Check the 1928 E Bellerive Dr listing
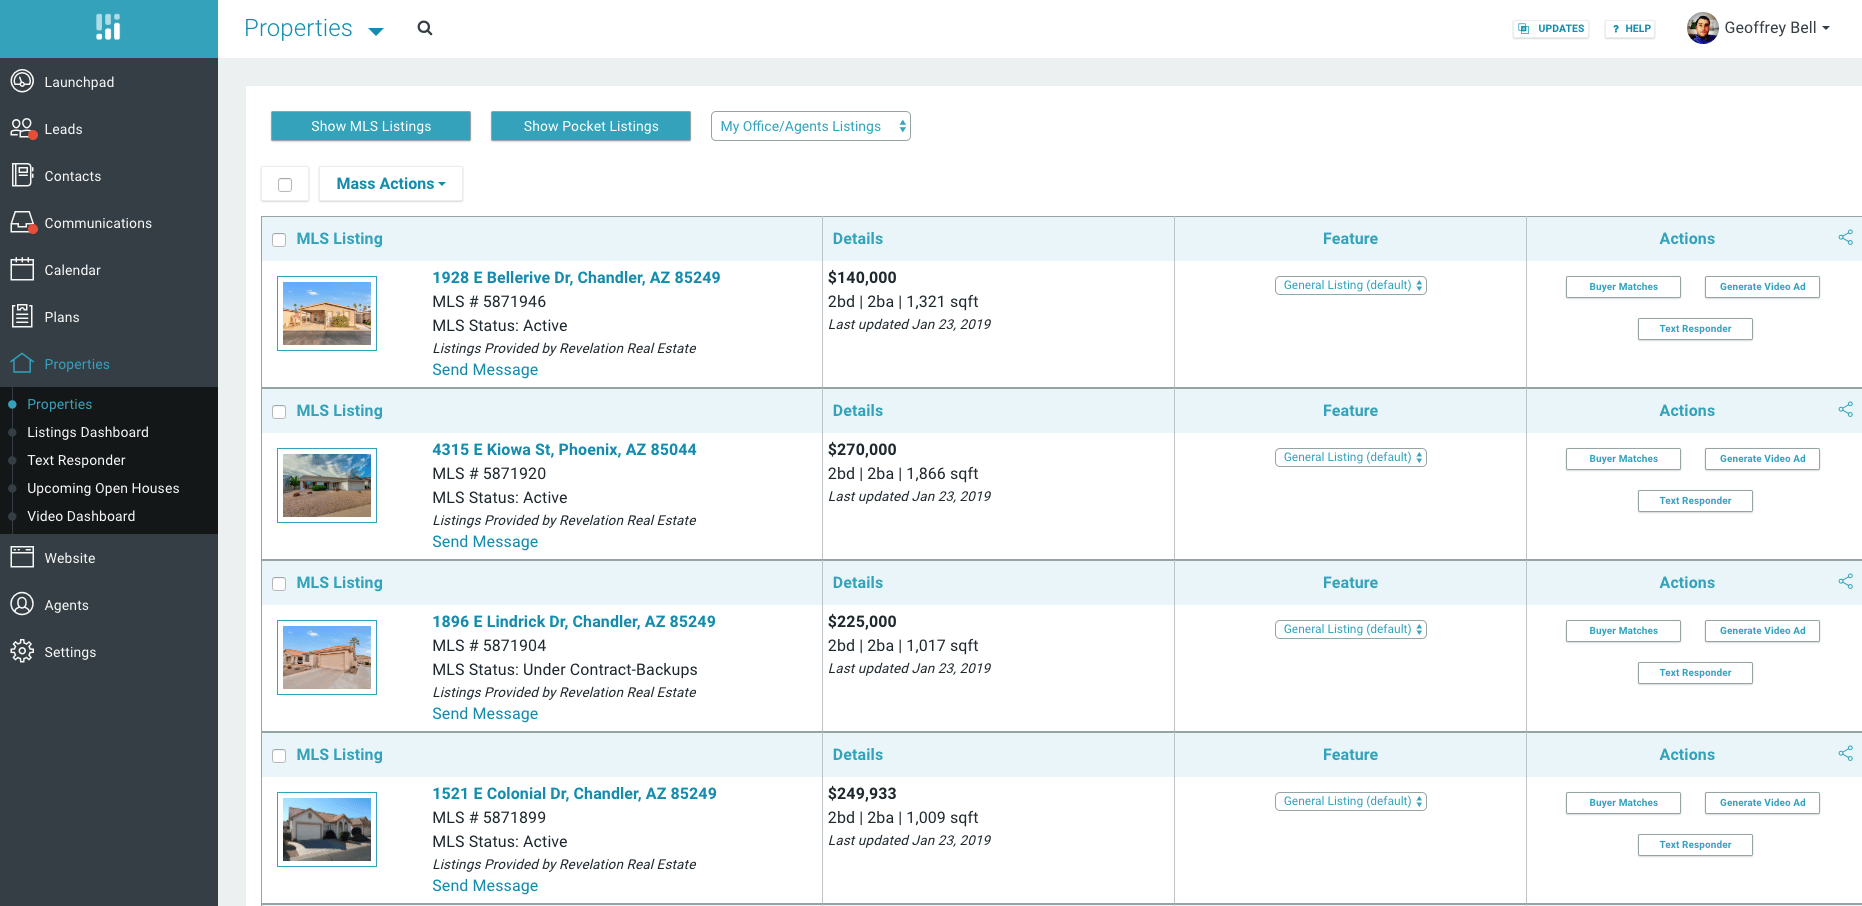Viewport: 1862px width, 906px height. tap(279, 240)
